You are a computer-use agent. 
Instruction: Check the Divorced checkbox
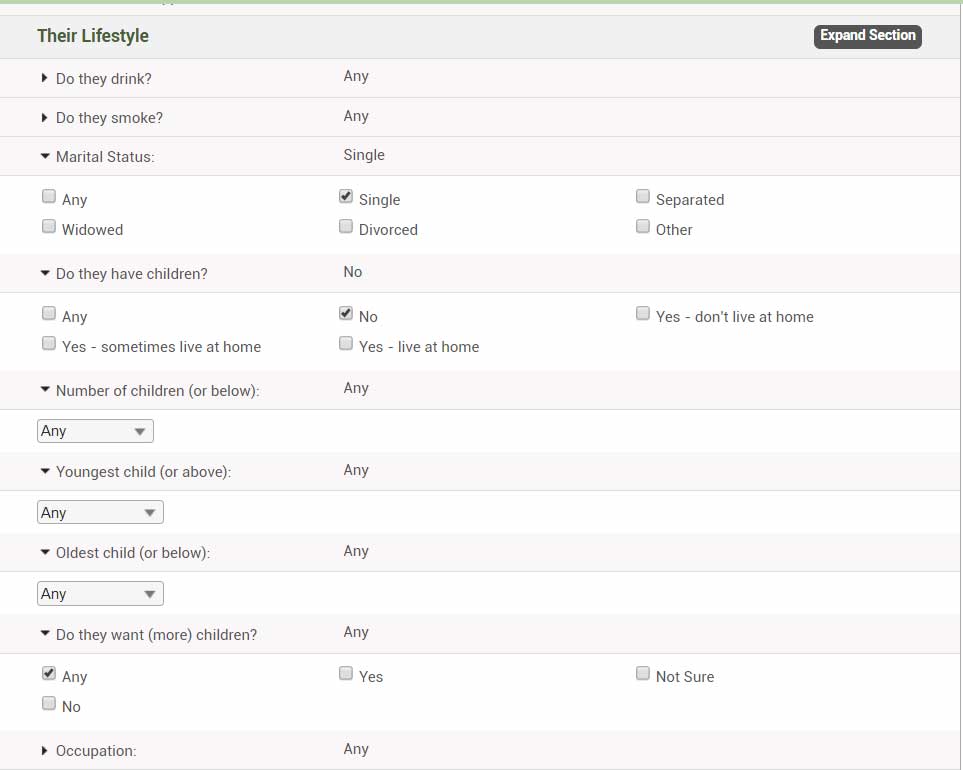pos(346,227)
